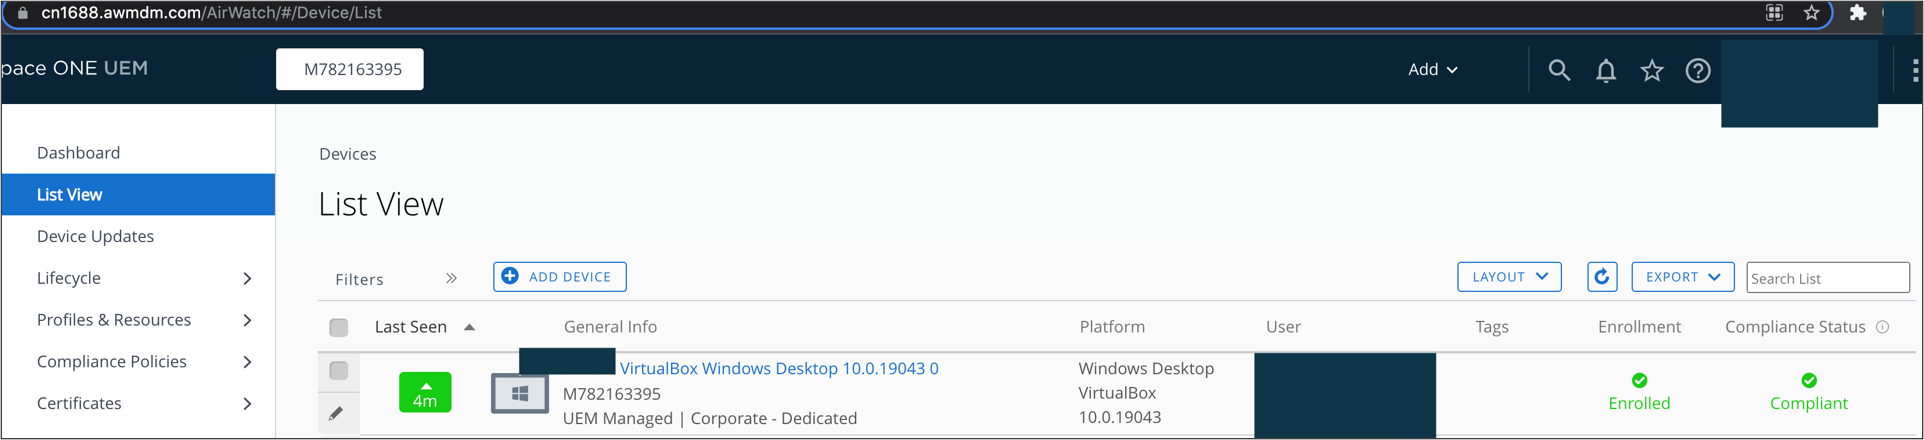Open the Export dropdown
This screenshot has width=1924, height=440.
(1682, 277)
